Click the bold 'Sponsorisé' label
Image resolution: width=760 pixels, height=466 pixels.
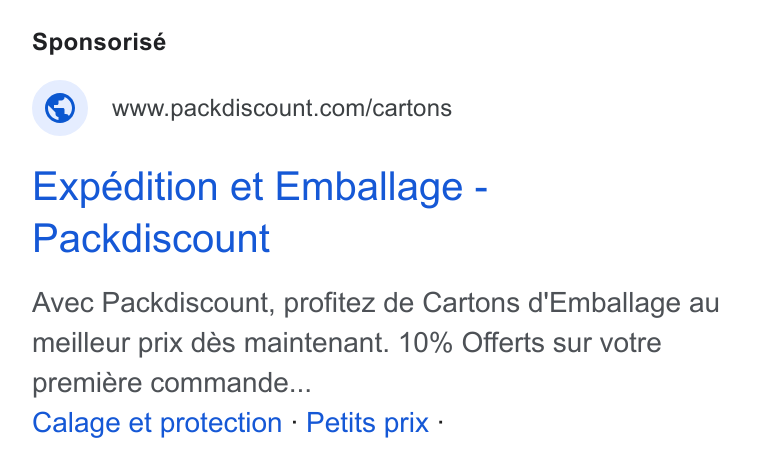pos(99,42)
